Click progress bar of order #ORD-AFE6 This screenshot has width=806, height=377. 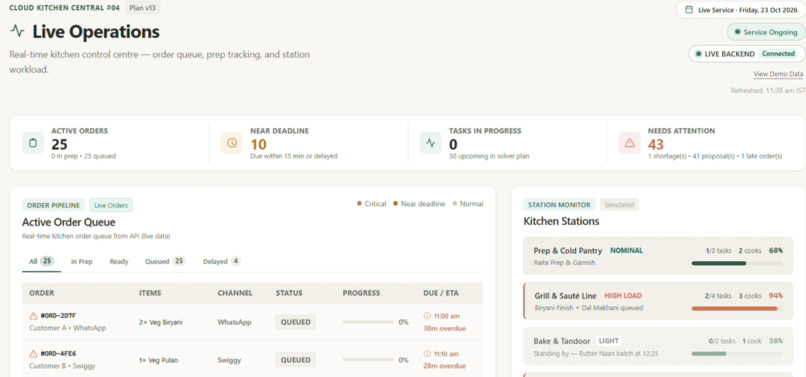tap(368, 360)
